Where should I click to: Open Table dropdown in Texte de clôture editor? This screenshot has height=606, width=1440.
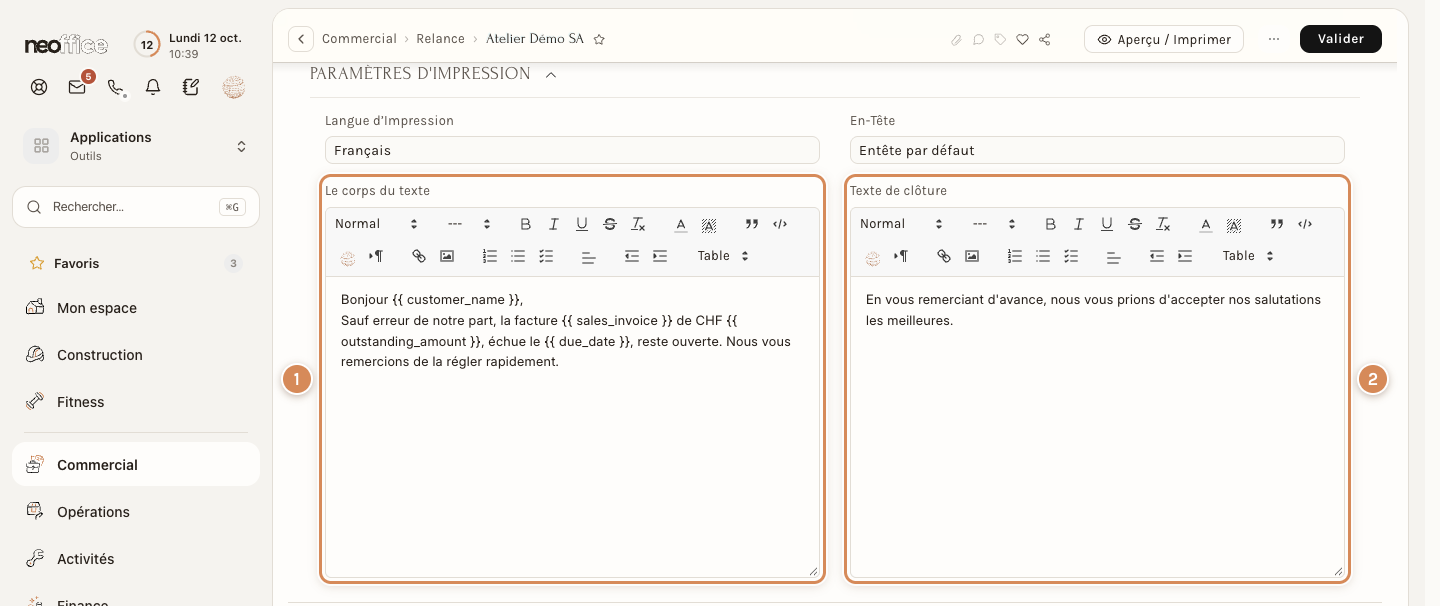1249,256
